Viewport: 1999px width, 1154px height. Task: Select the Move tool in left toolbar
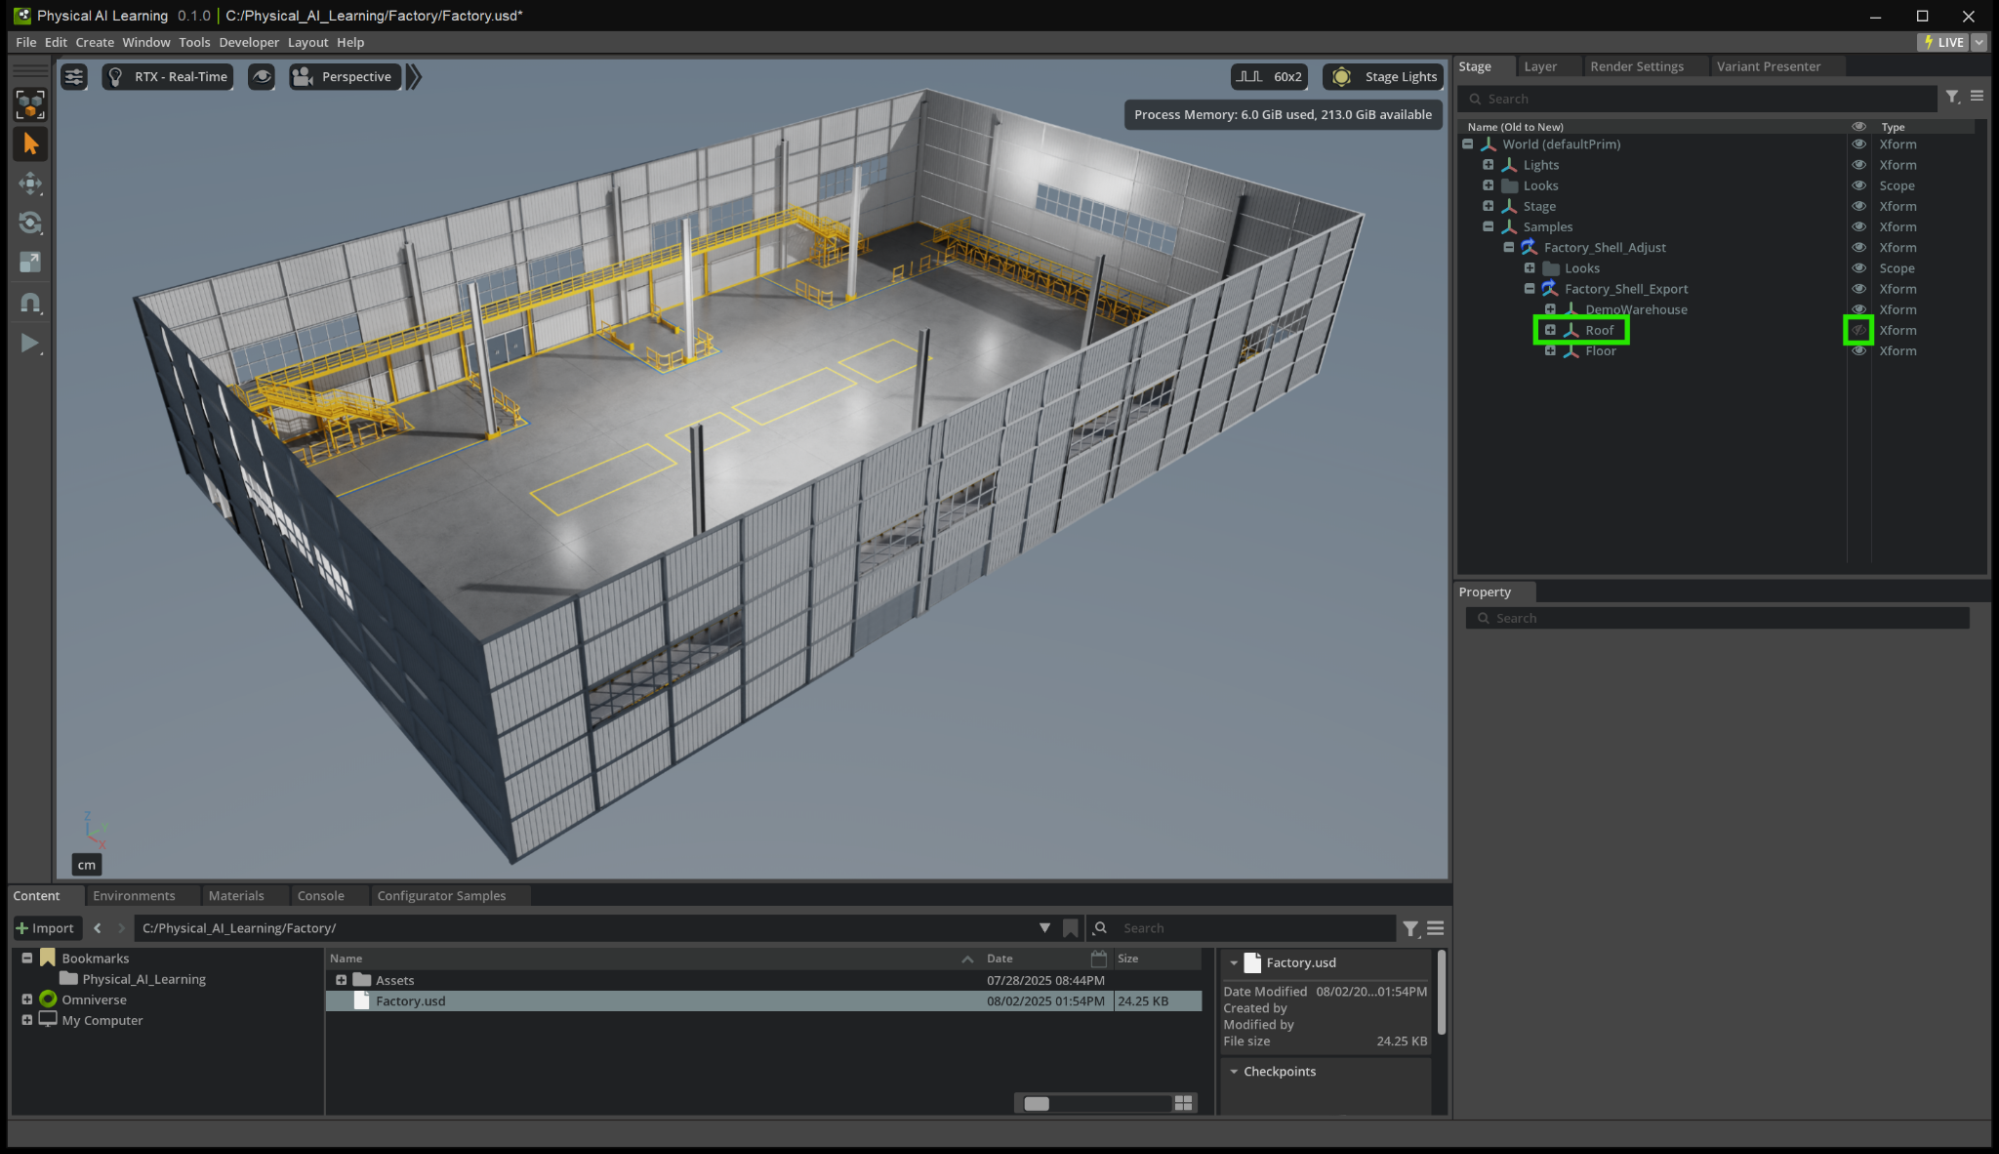(x=30, y=184)
